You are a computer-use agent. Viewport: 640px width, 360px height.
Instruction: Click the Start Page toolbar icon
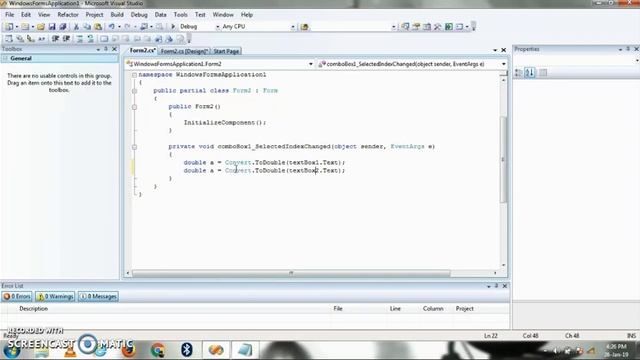point(449,27)
